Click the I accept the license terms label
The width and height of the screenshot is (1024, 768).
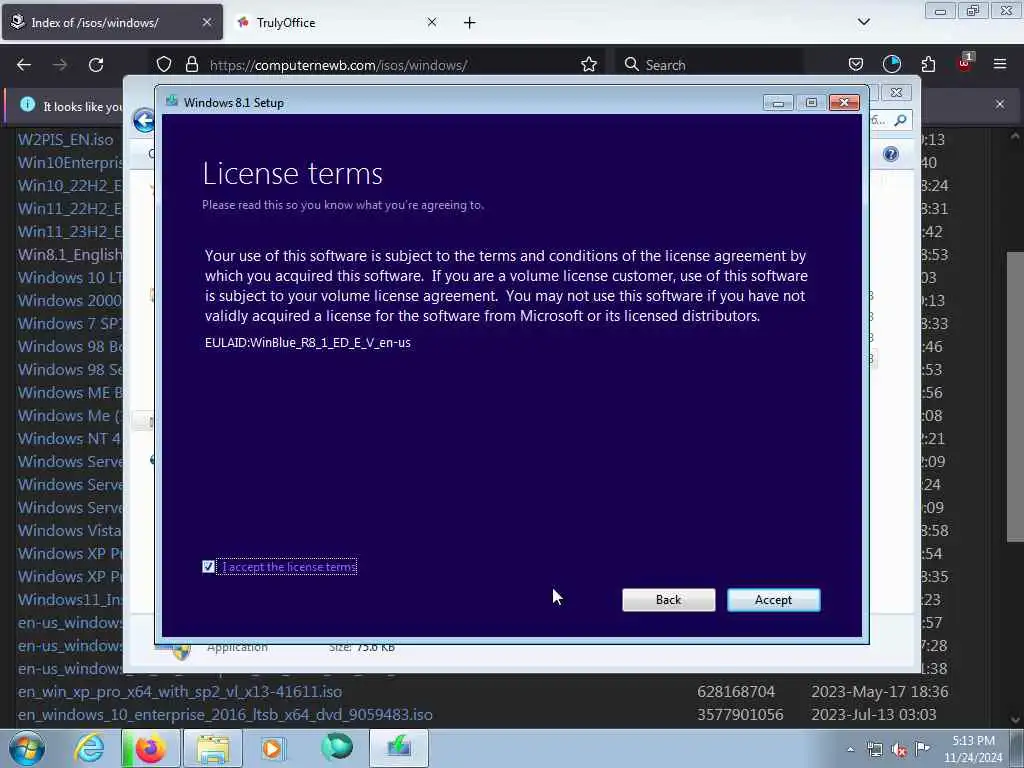point(289,567)
